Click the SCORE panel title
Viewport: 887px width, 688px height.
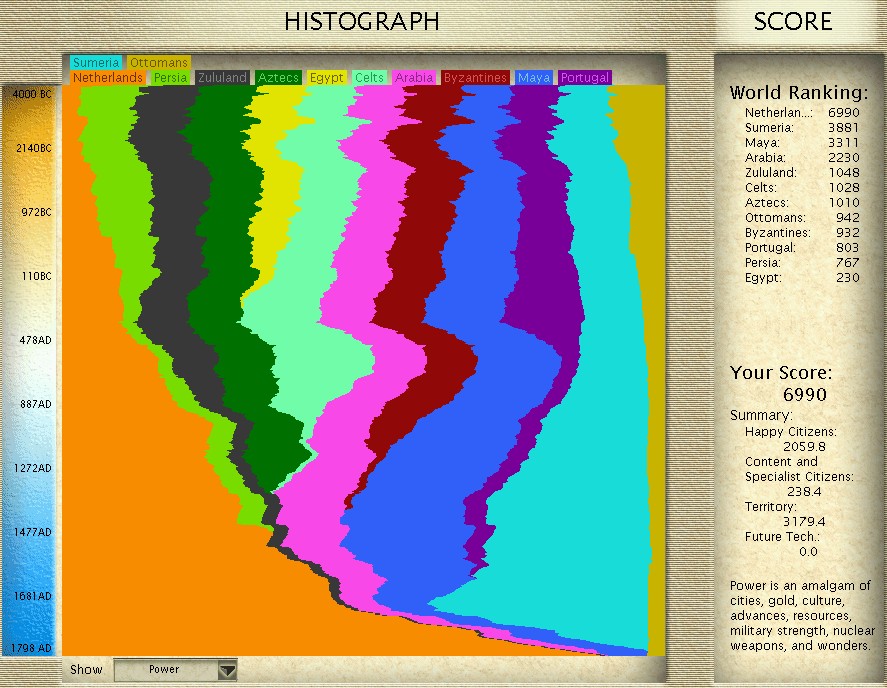(793, 22)
